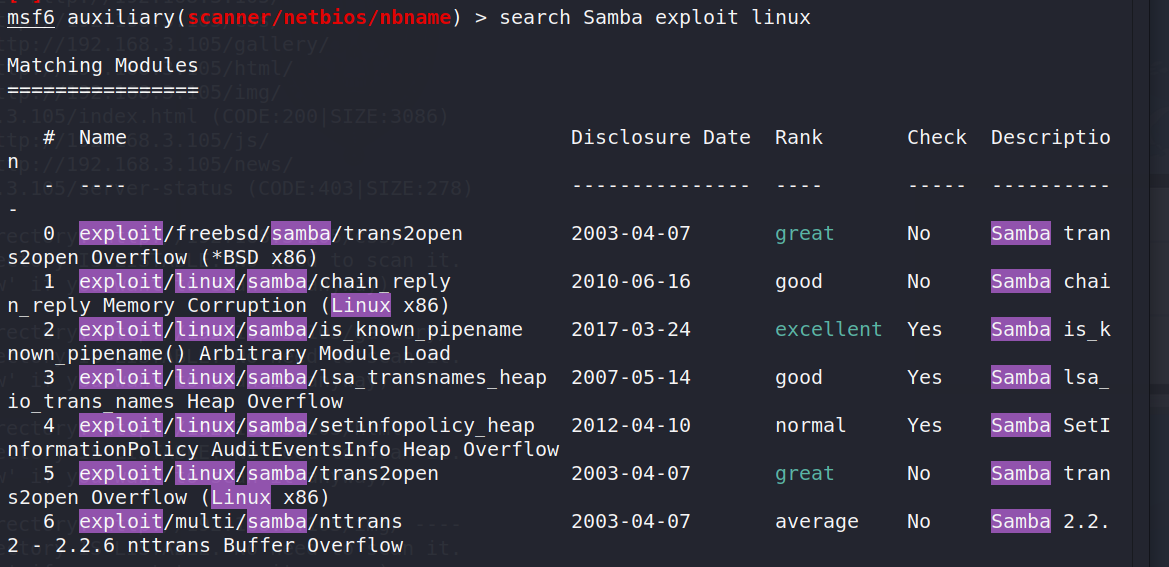This screenshot has width=1169, height=567.
Task: Select module path scanner/netbios/nbname in prompt
Action: (x=319, y=17)
